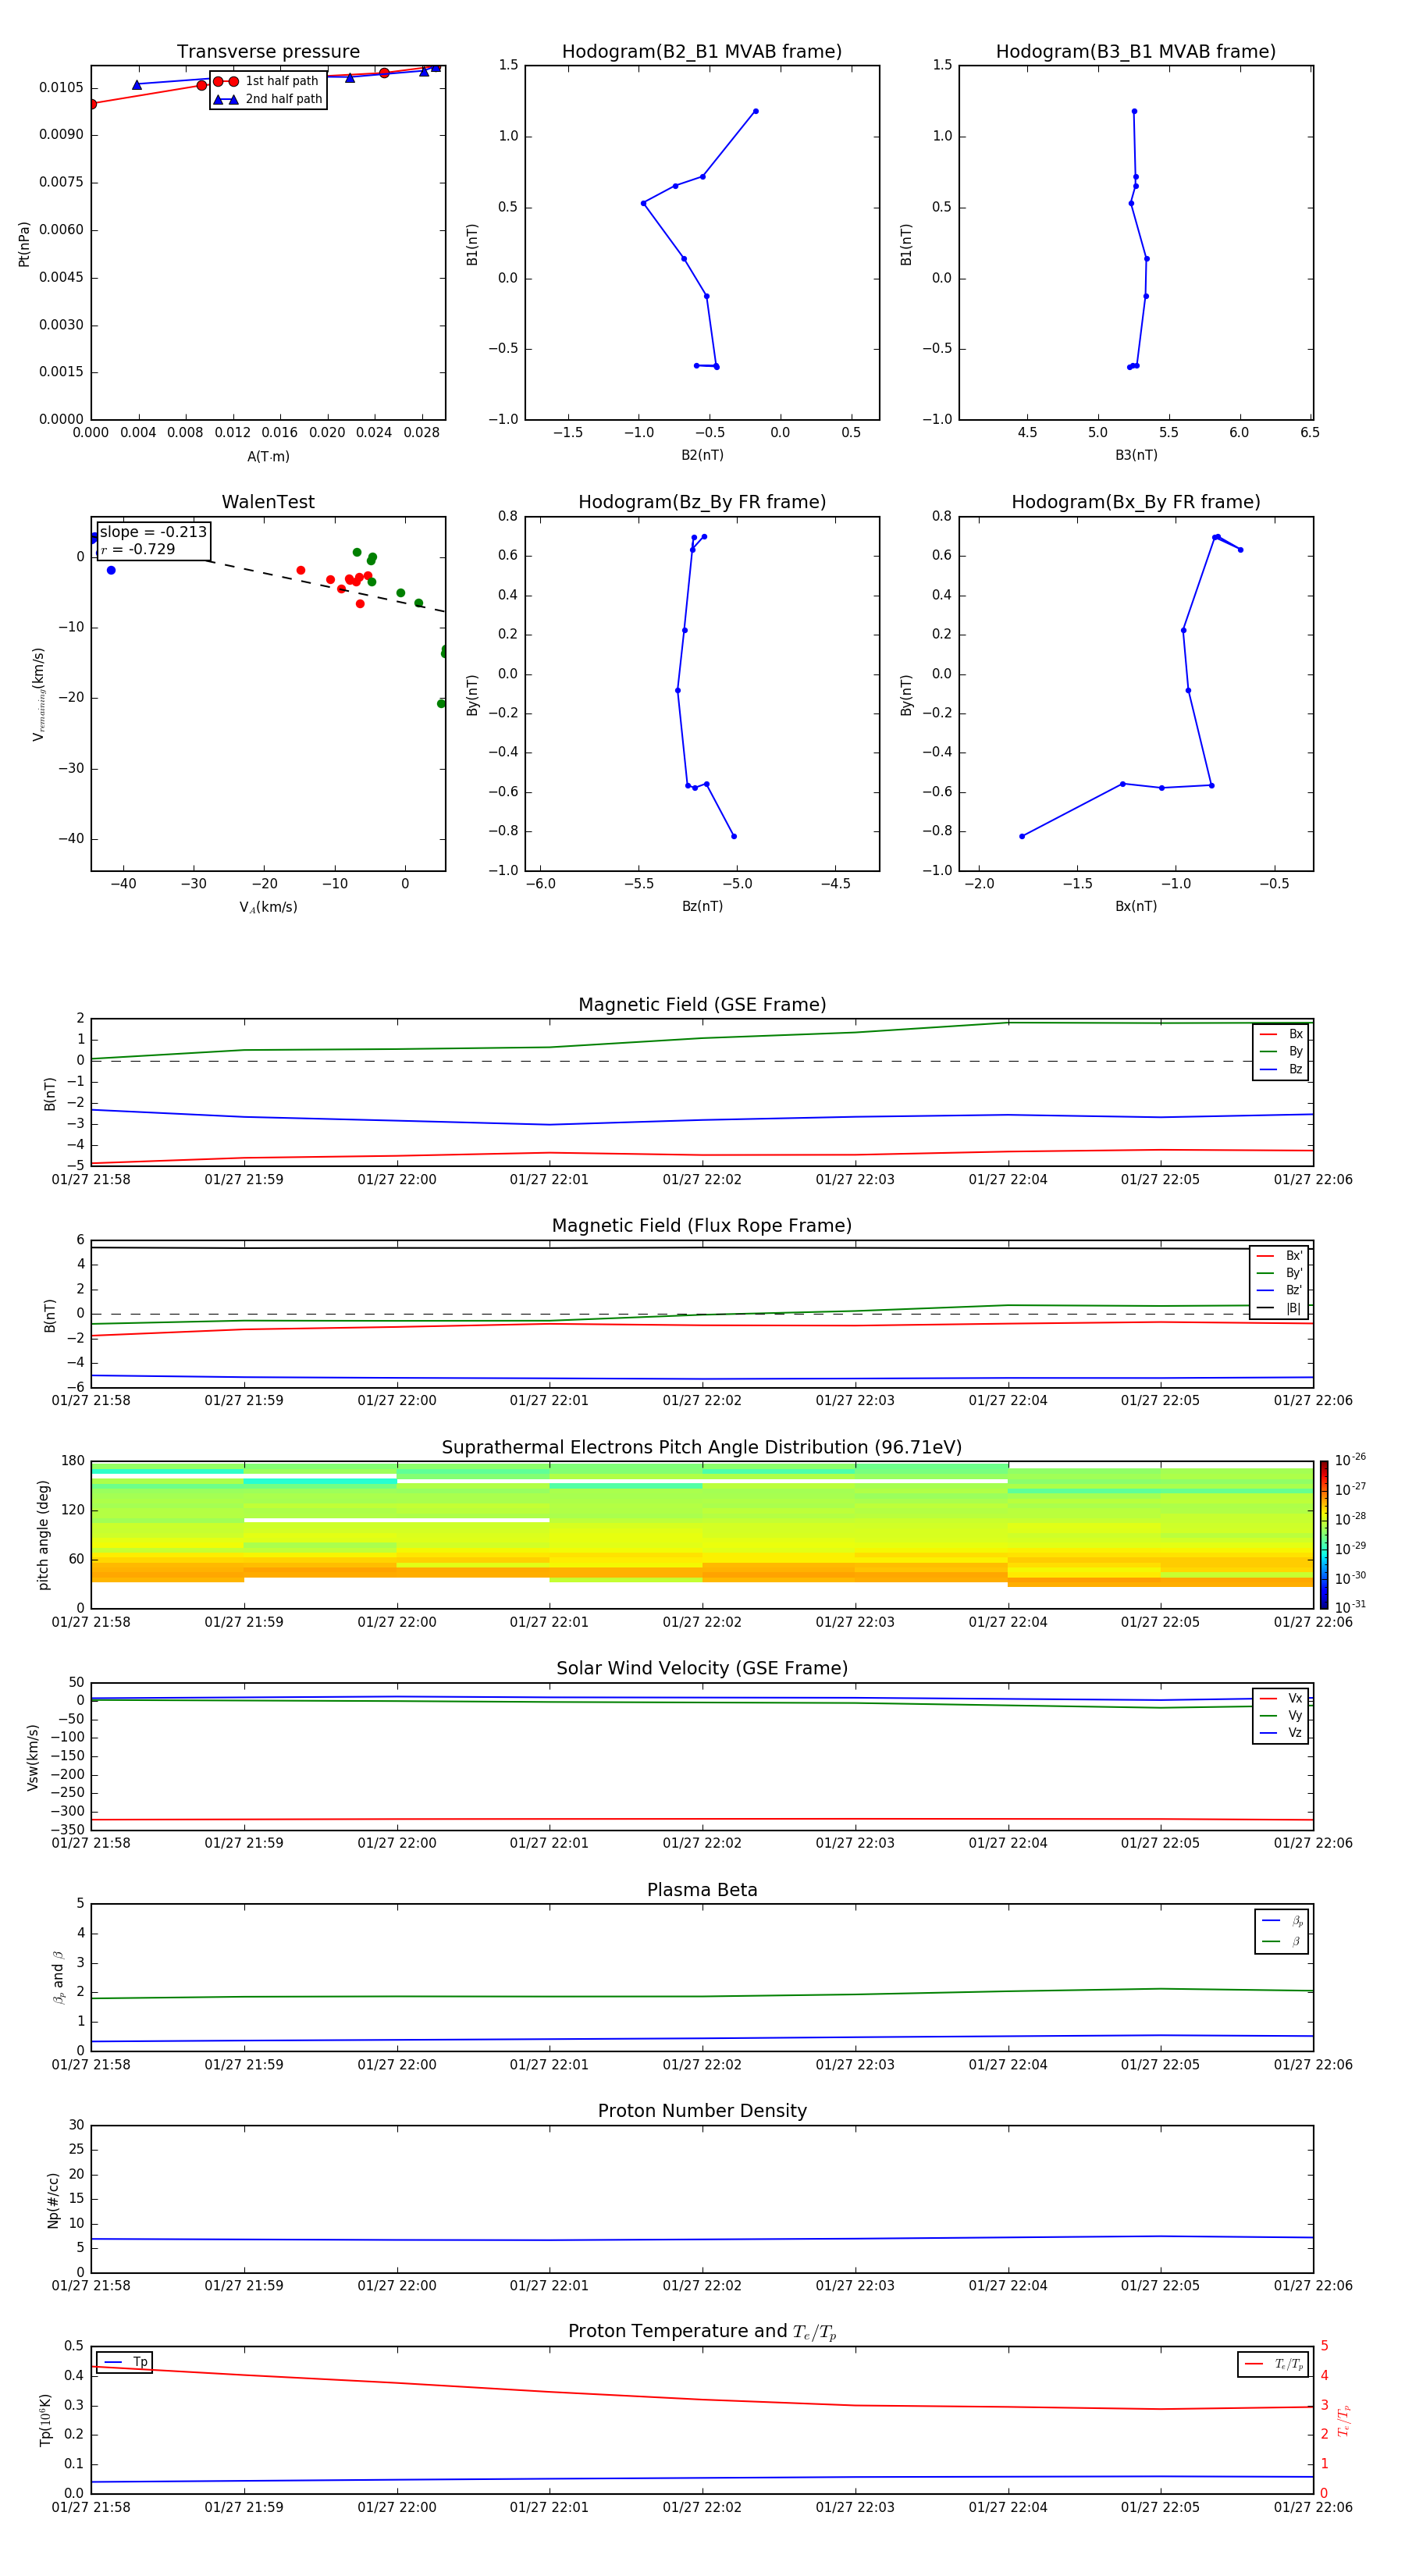Screen dimensions: 1405x2576
Task: Select the "2nd half path" legend entry
Action: [267, 99]
